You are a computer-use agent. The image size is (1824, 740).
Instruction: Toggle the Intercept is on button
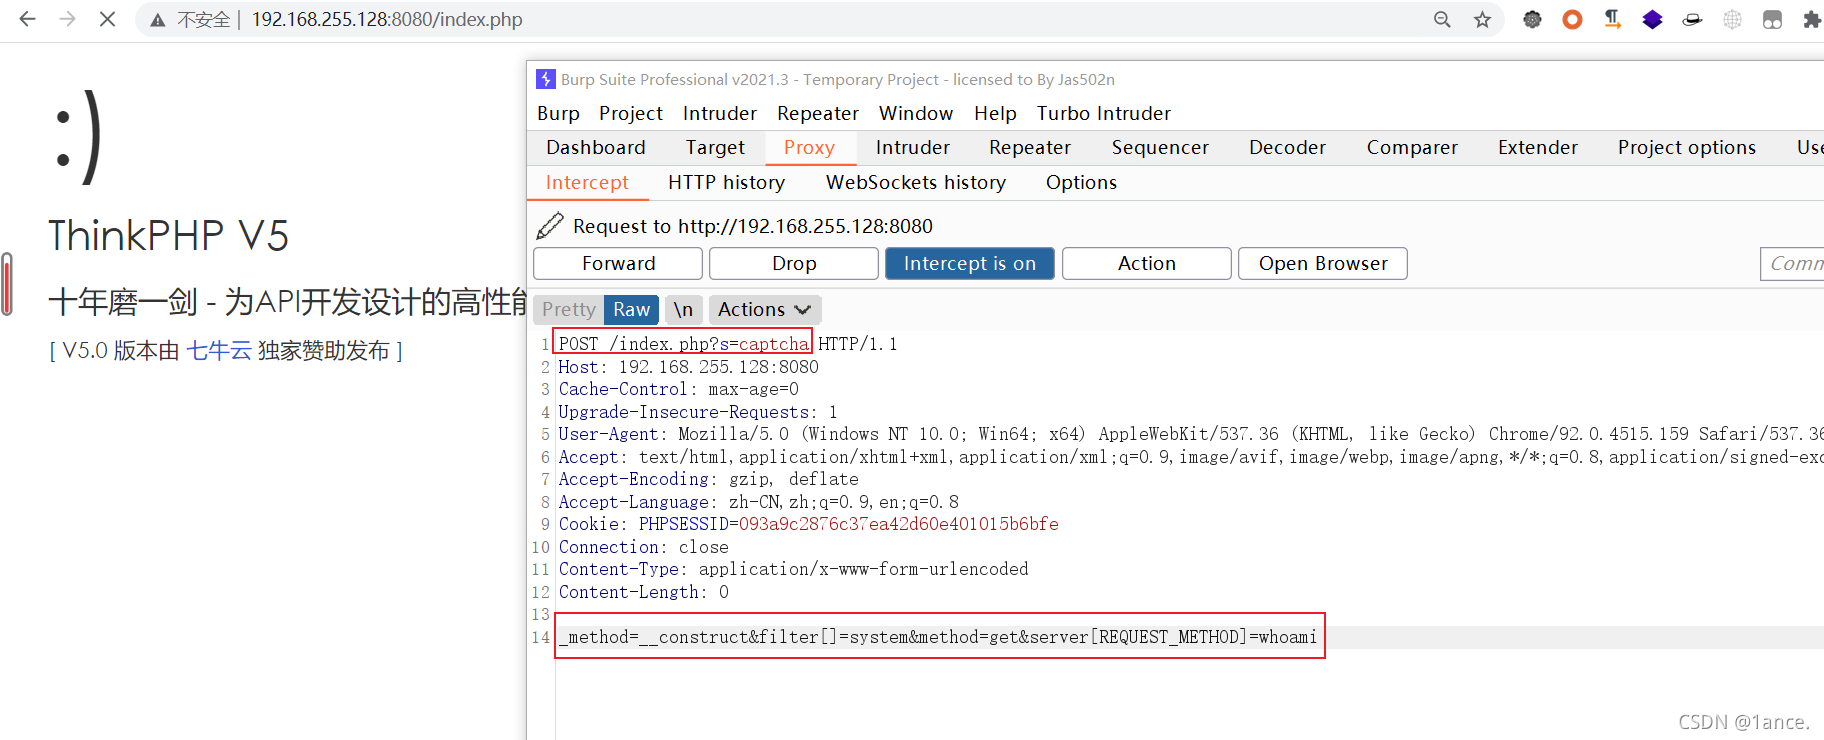[x=969, y=263]
